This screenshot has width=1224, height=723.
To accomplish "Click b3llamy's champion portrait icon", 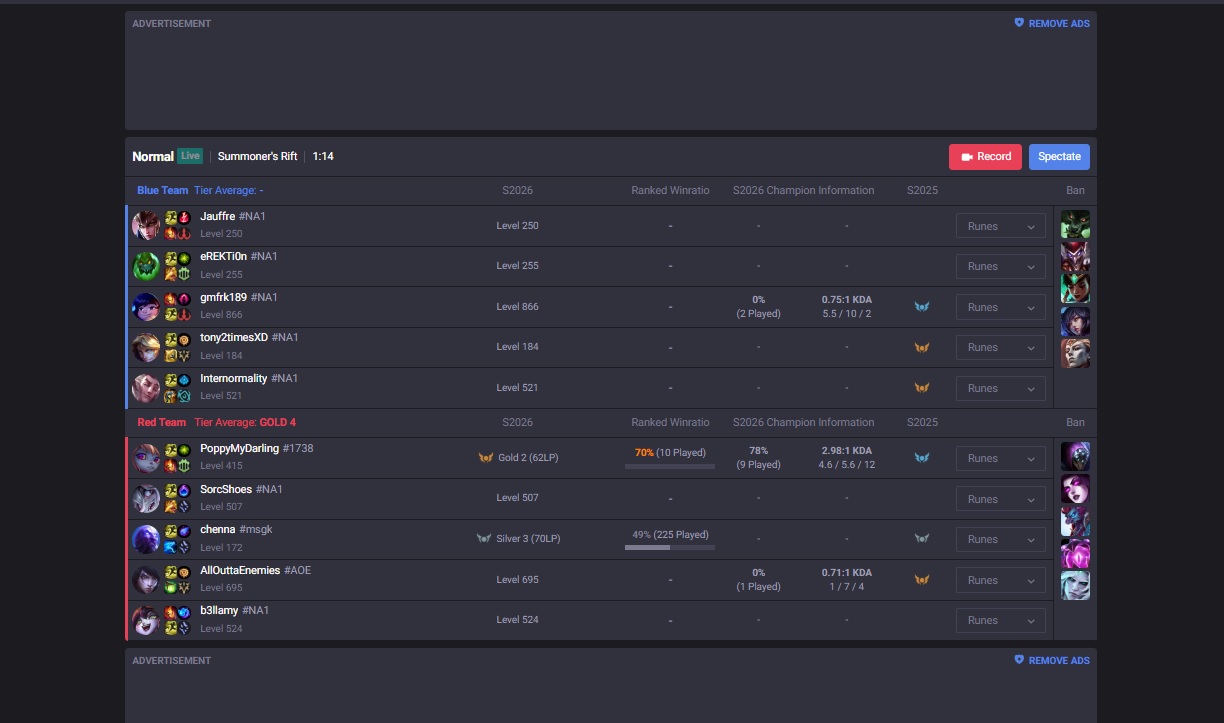I will pos(146,619).
